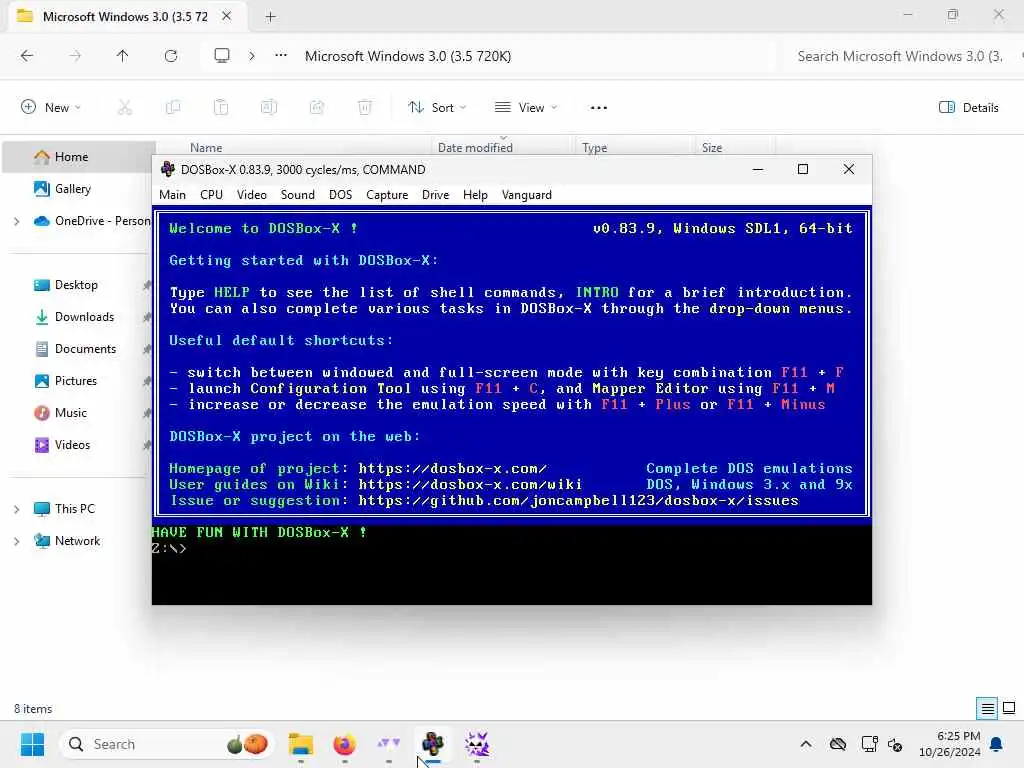Go forward in File Explorer
1024x768 pixels.
[75, 56]
